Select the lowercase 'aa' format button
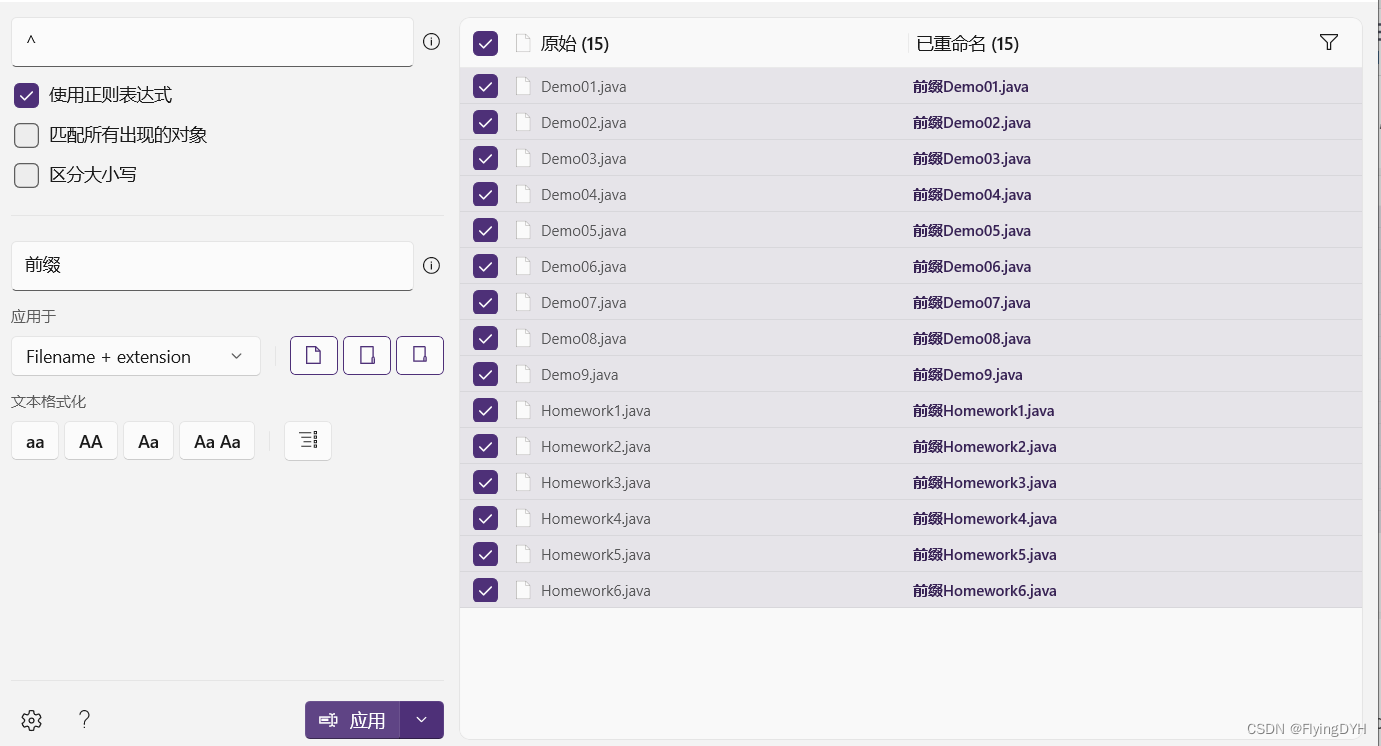Viewport: 1381px width, 746px height. [x=35, y=441]
